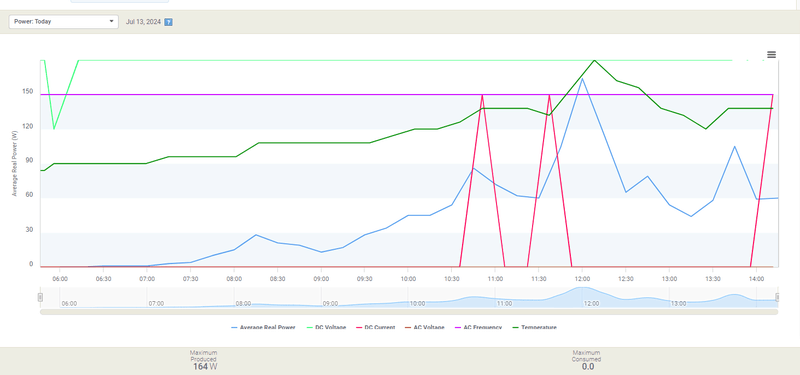Click the right handle of the range navigator
Image resolution: width=800 pixels, height=375 pixels.
click(x=778, y=297)
